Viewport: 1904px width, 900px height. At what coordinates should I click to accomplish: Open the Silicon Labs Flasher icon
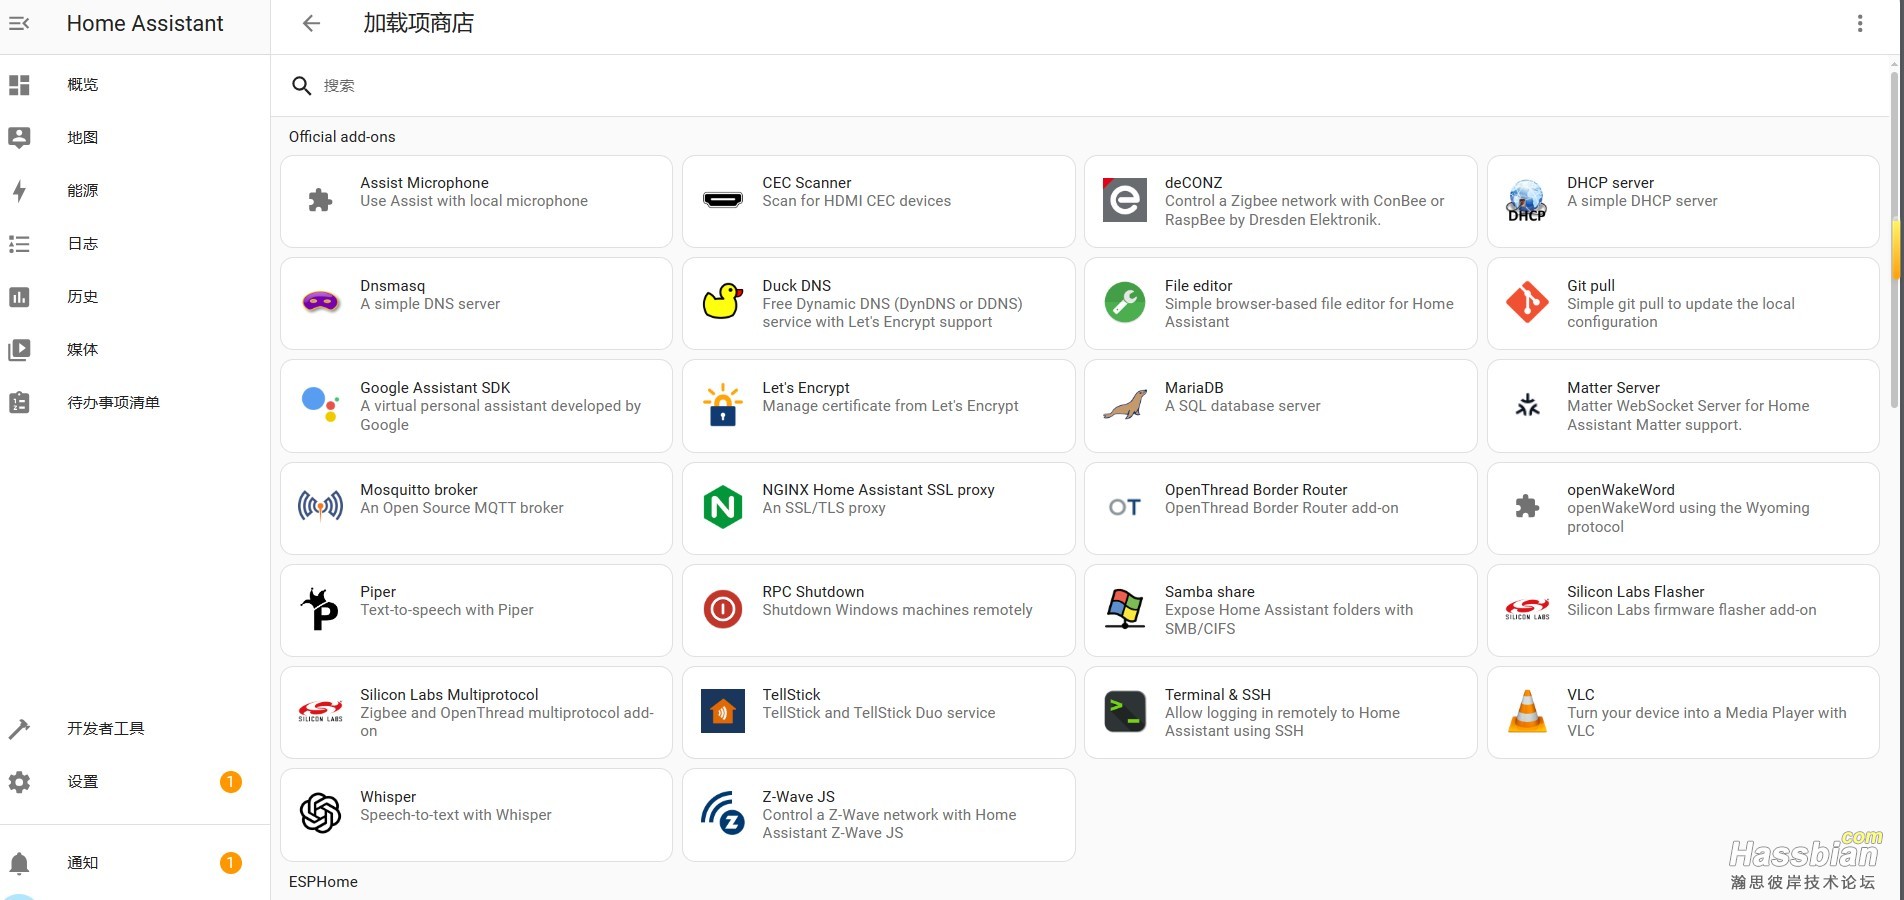pyautogui.click(x=1527, y=609)
